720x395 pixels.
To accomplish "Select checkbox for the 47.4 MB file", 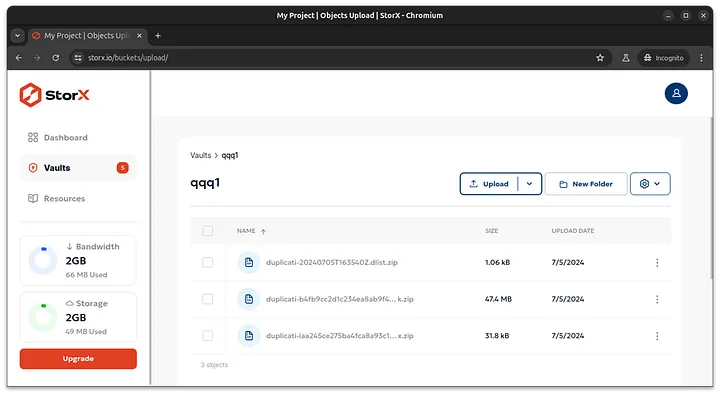I will (208, 299).
